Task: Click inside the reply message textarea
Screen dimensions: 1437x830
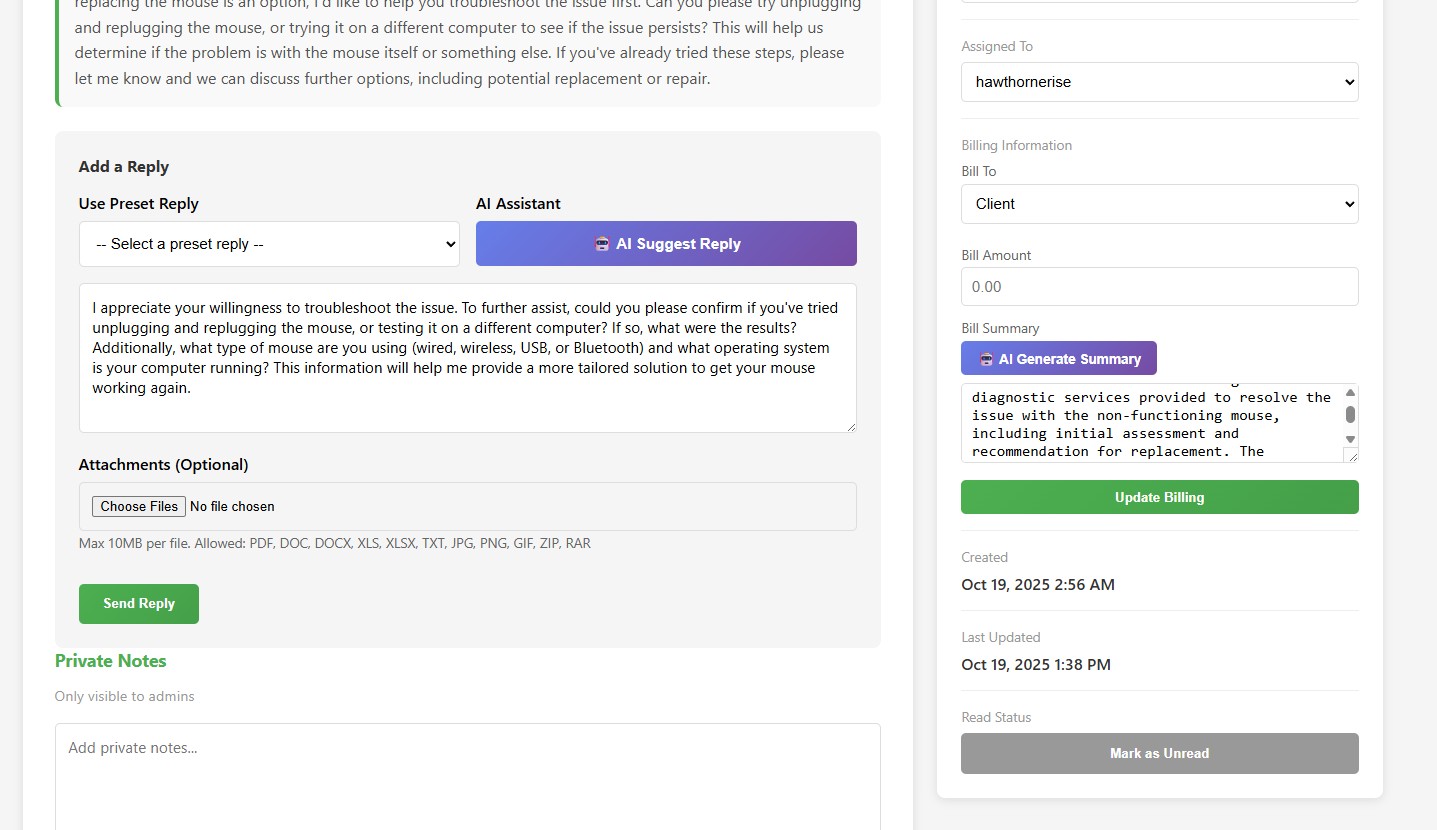Action: pos(467,358)
